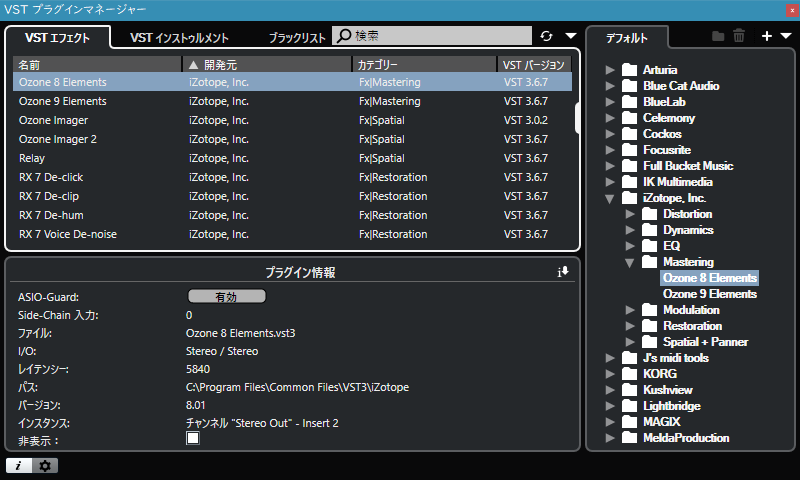Select the MAGIX folder icon
Image resolution: width=800 pixels, height=480 pixels.
(630, 422)
